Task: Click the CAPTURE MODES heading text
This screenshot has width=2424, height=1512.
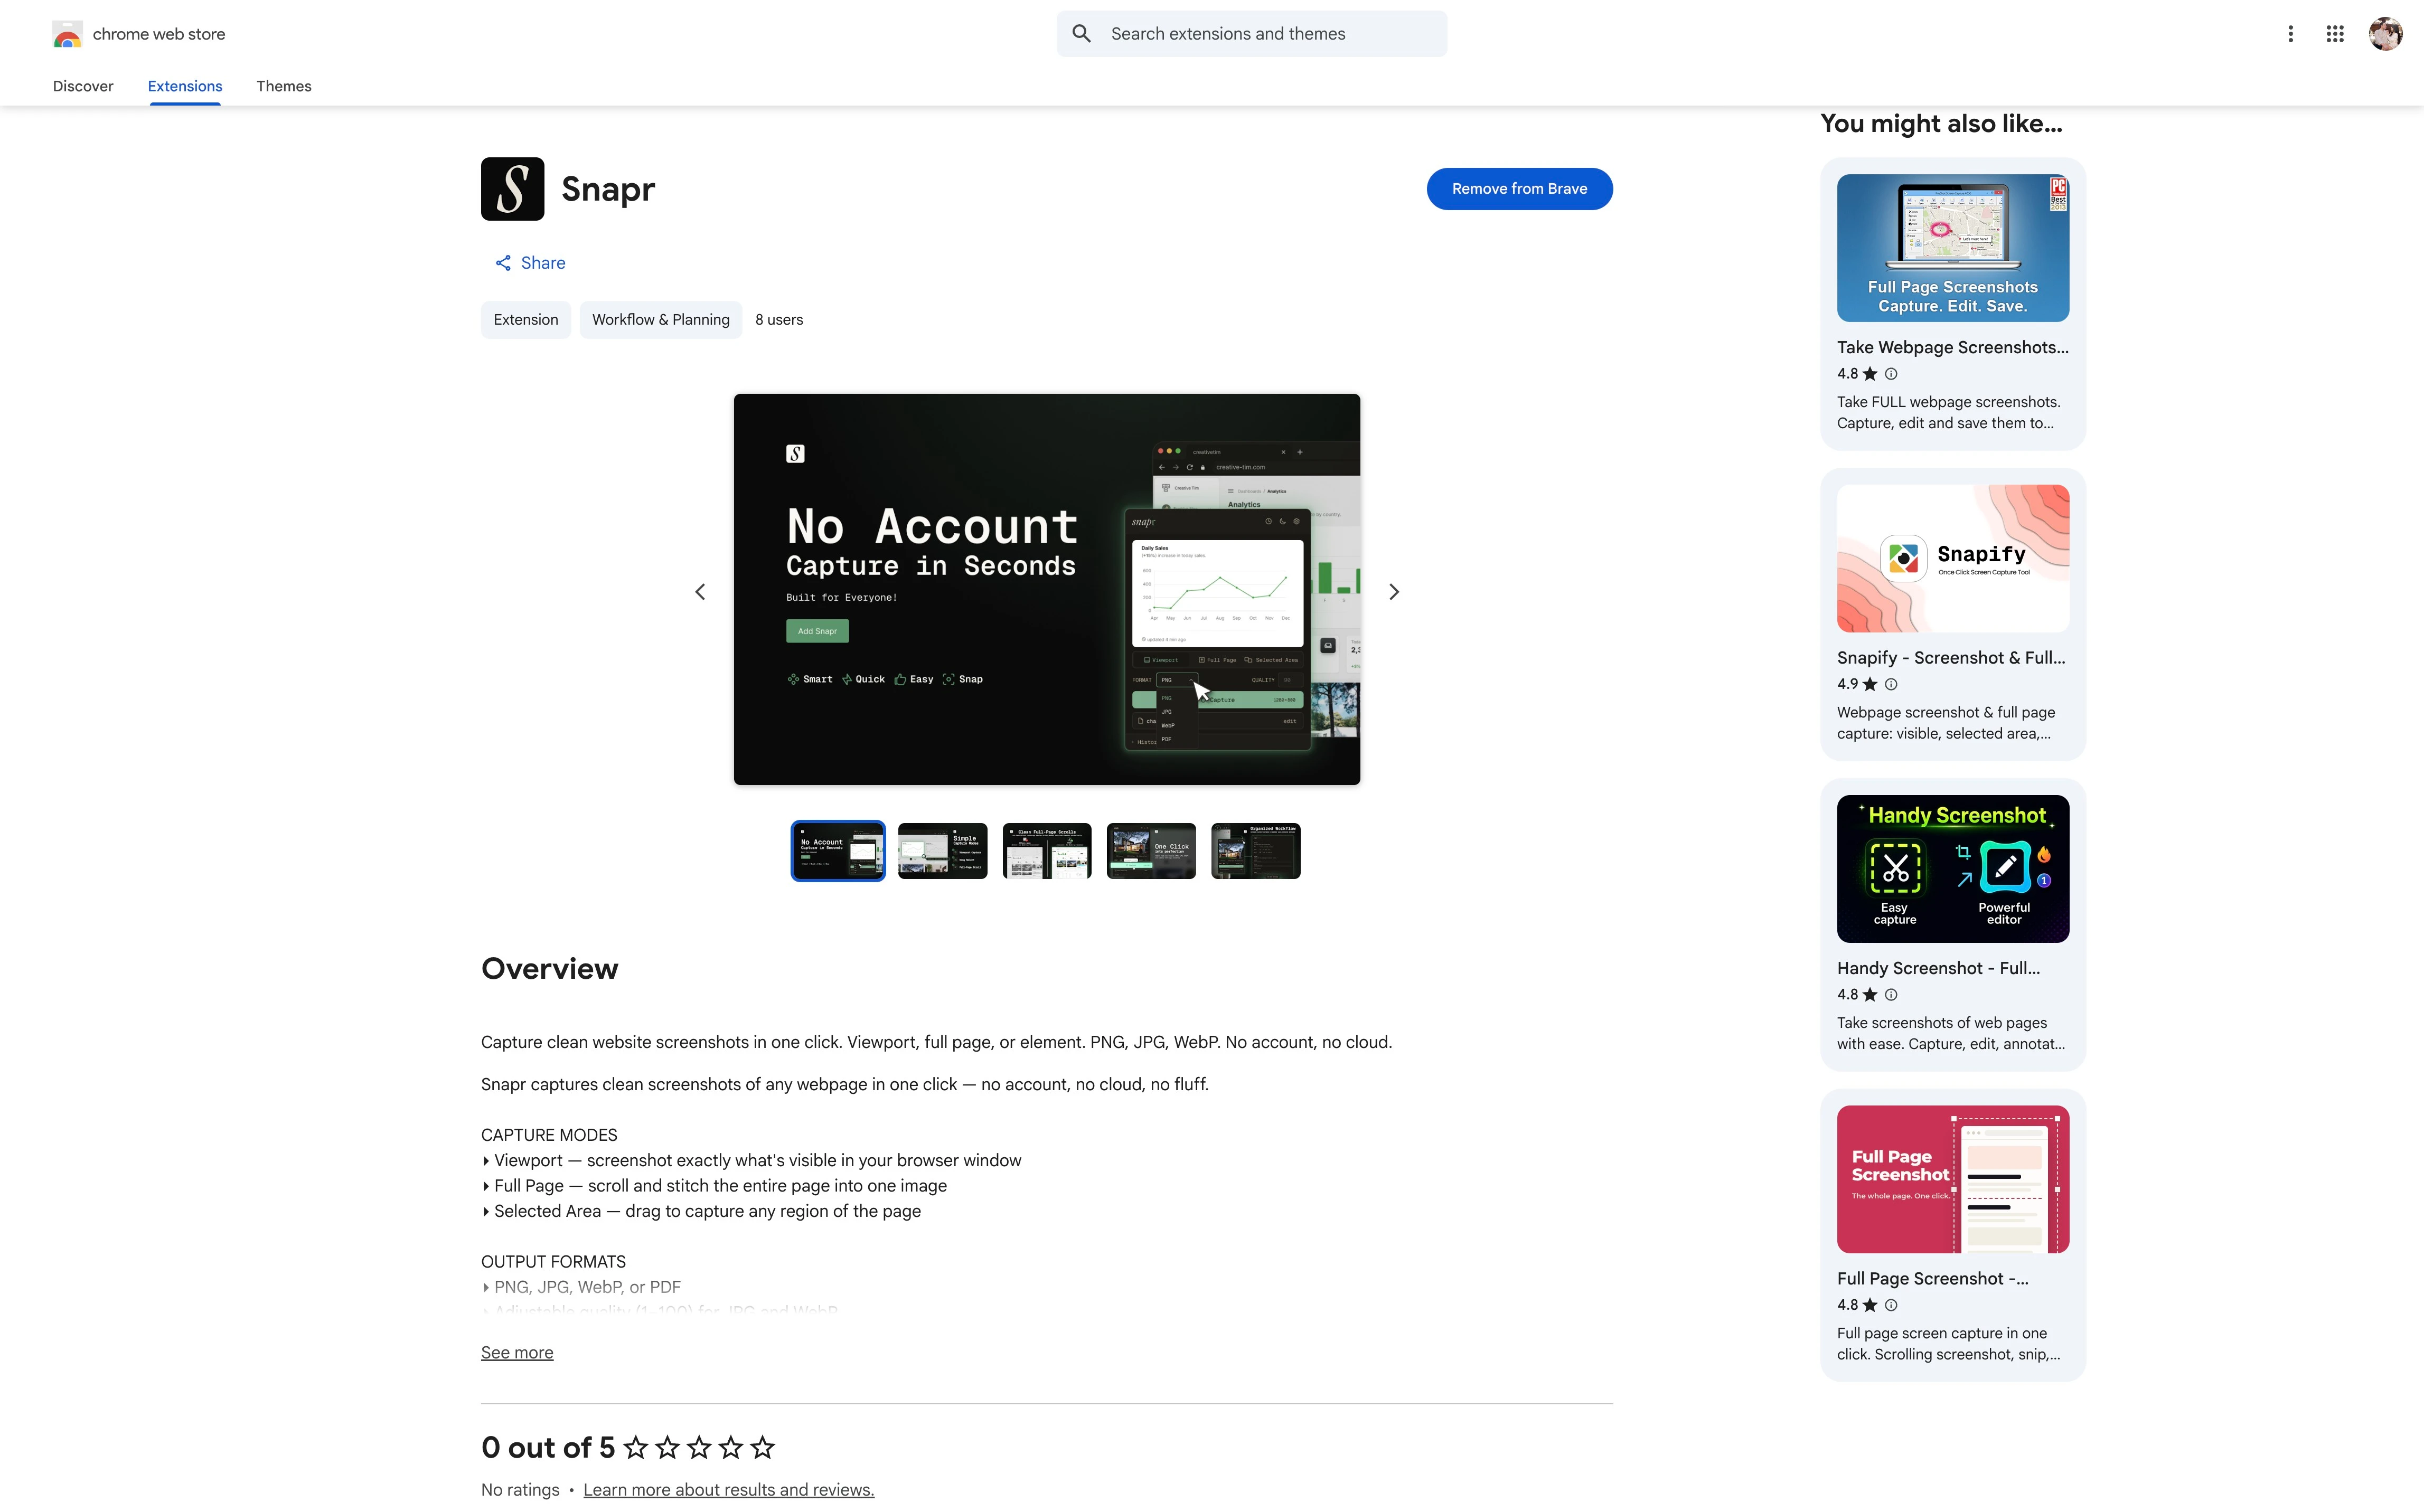Action: coord(549,1135)
